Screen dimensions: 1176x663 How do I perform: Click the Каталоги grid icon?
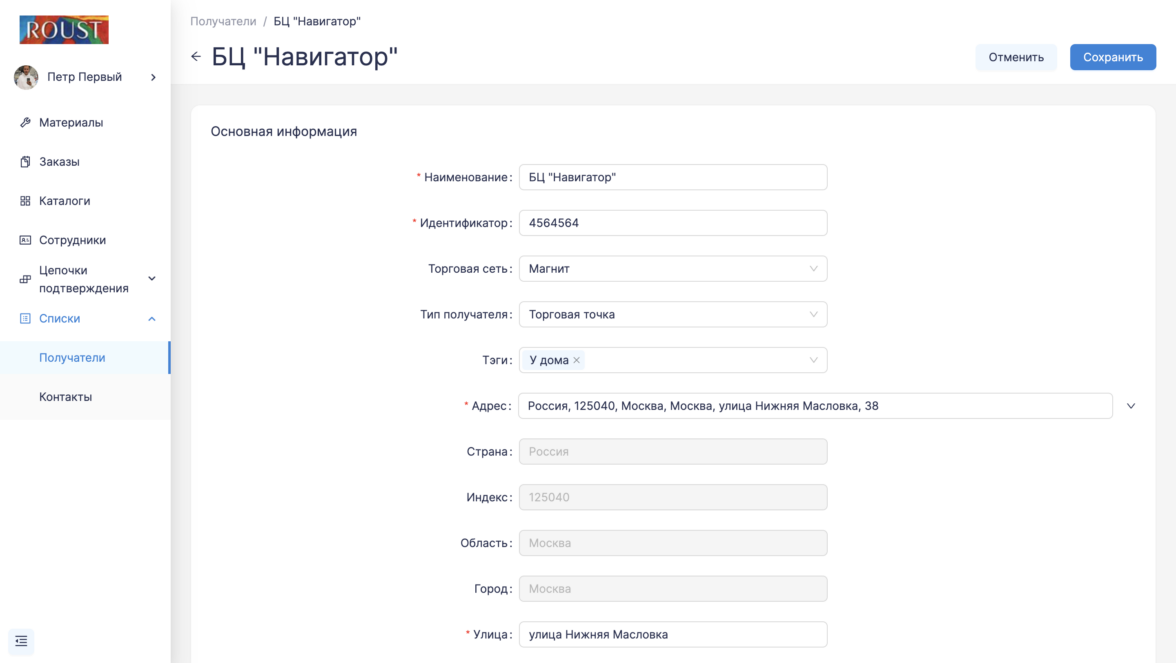pyautogui.click(x=25, y=201)
